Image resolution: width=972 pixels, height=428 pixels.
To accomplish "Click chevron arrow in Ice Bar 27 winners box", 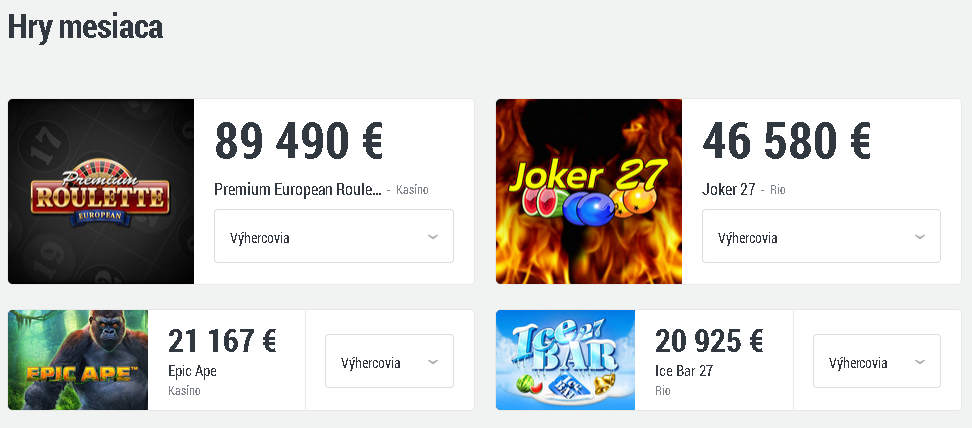I will [920, 362].
